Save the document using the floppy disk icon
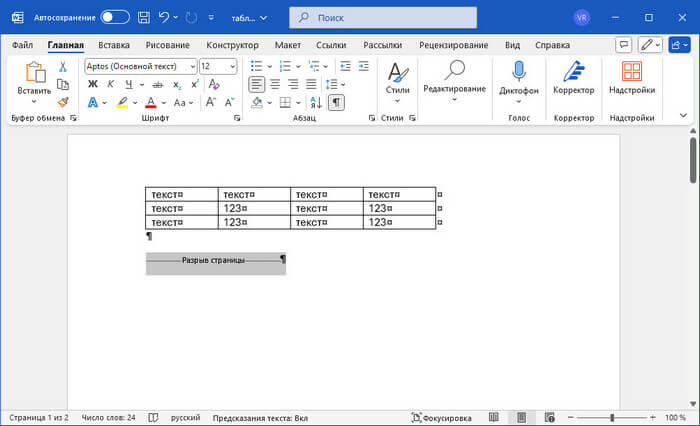This screenshot has height=426, width=700. [x=145, y=18]
